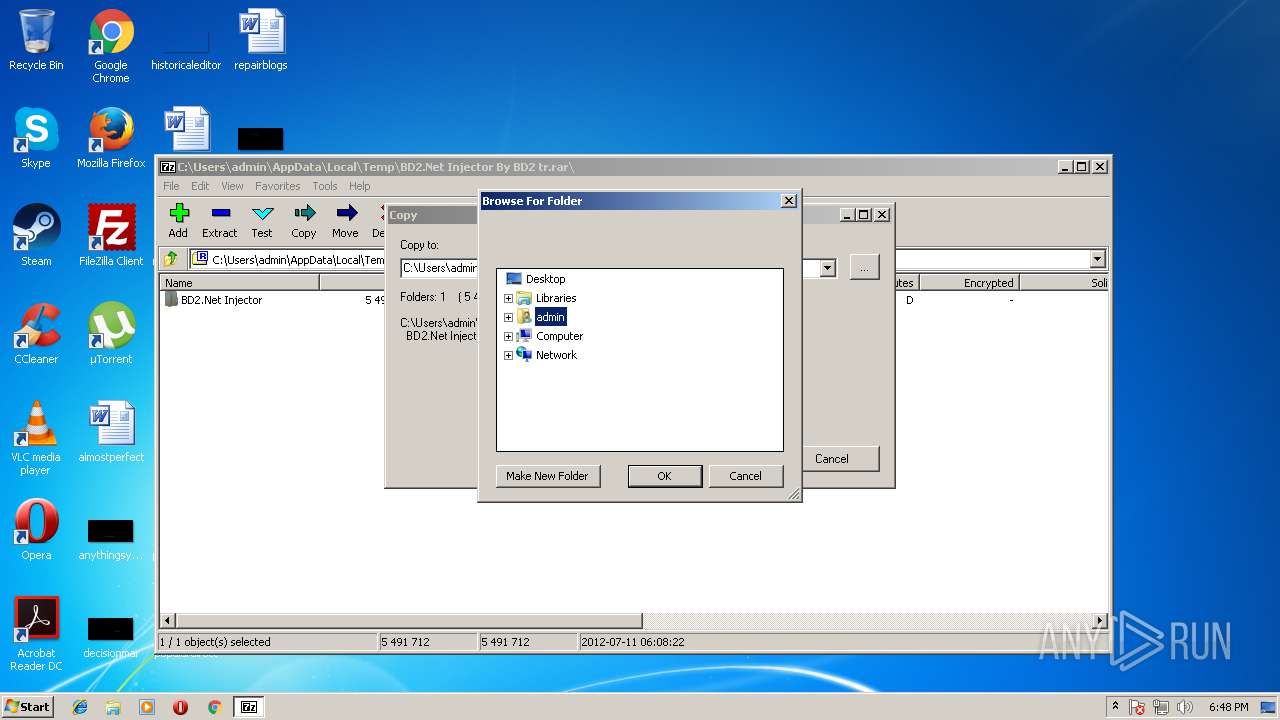Open CCleaner desktop shortcut
Viewport: 1280px width, 720px height.
[x=36, y=333]
